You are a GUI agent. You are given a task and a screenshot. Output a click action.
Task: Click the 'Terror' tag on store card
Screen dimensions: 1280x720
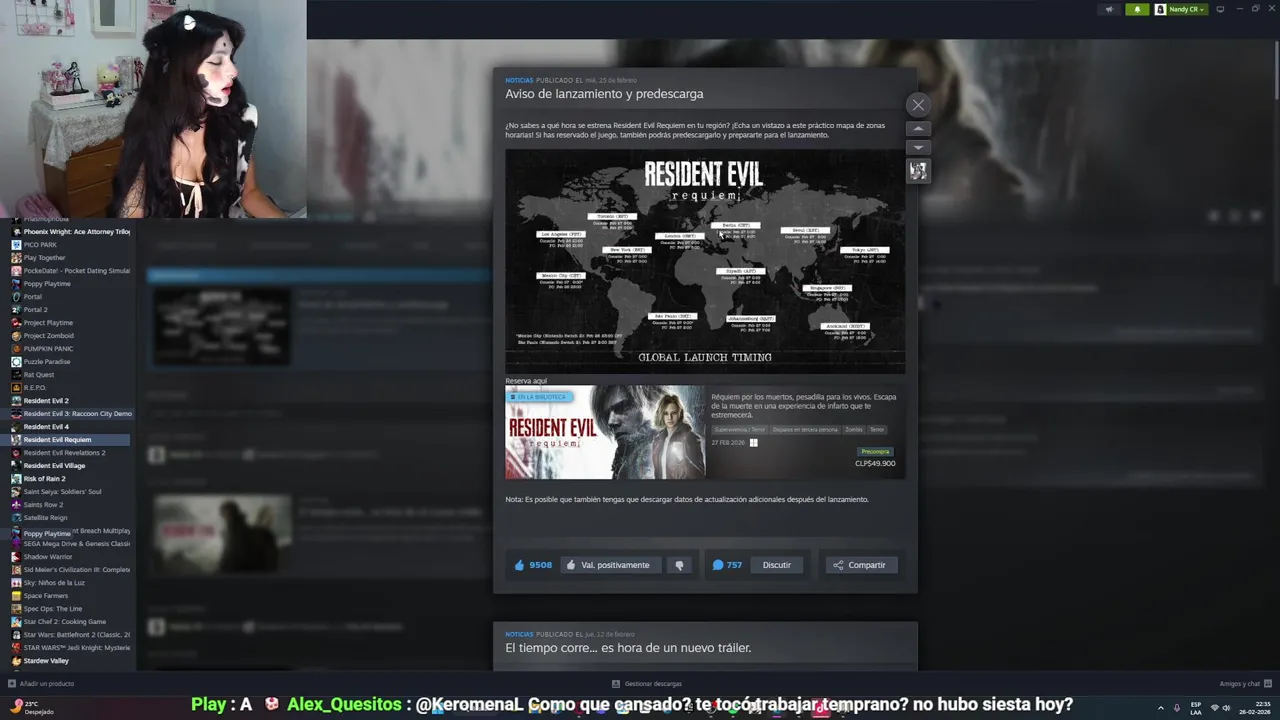pyautogui.click(x=876, y=430)
